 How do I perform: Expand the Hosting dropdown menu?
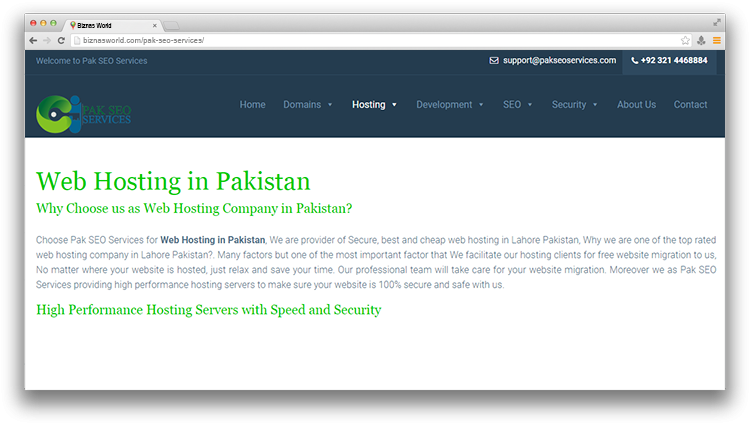coord(374,105)
